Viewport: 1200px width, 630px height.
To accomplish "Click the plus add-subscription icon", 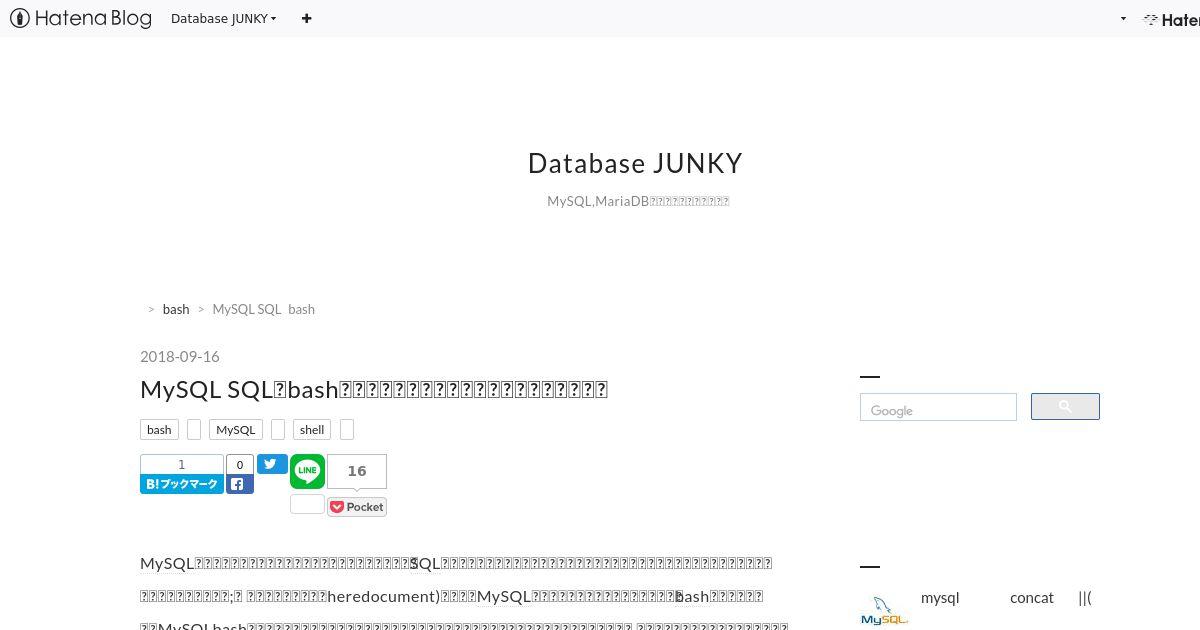I will tap(306, 18).
